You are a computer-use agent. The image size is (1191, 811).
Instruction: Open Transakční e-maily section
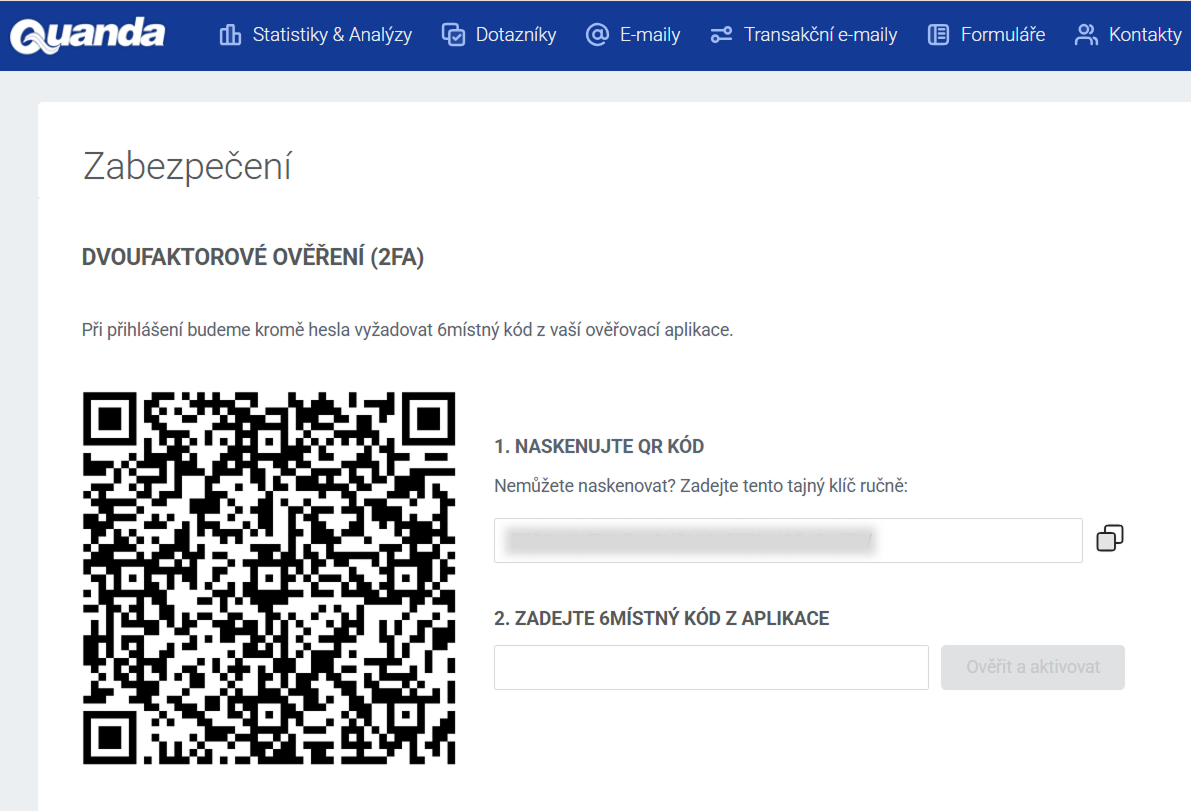(820, 35)
